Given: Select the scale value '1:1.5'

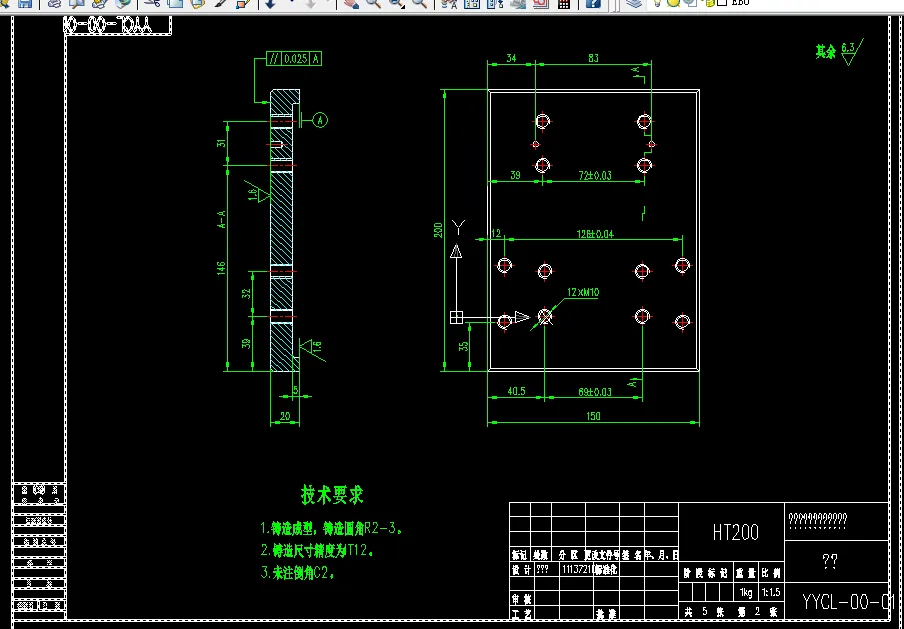Looking at the screenshot, I should tap(771, 592).
